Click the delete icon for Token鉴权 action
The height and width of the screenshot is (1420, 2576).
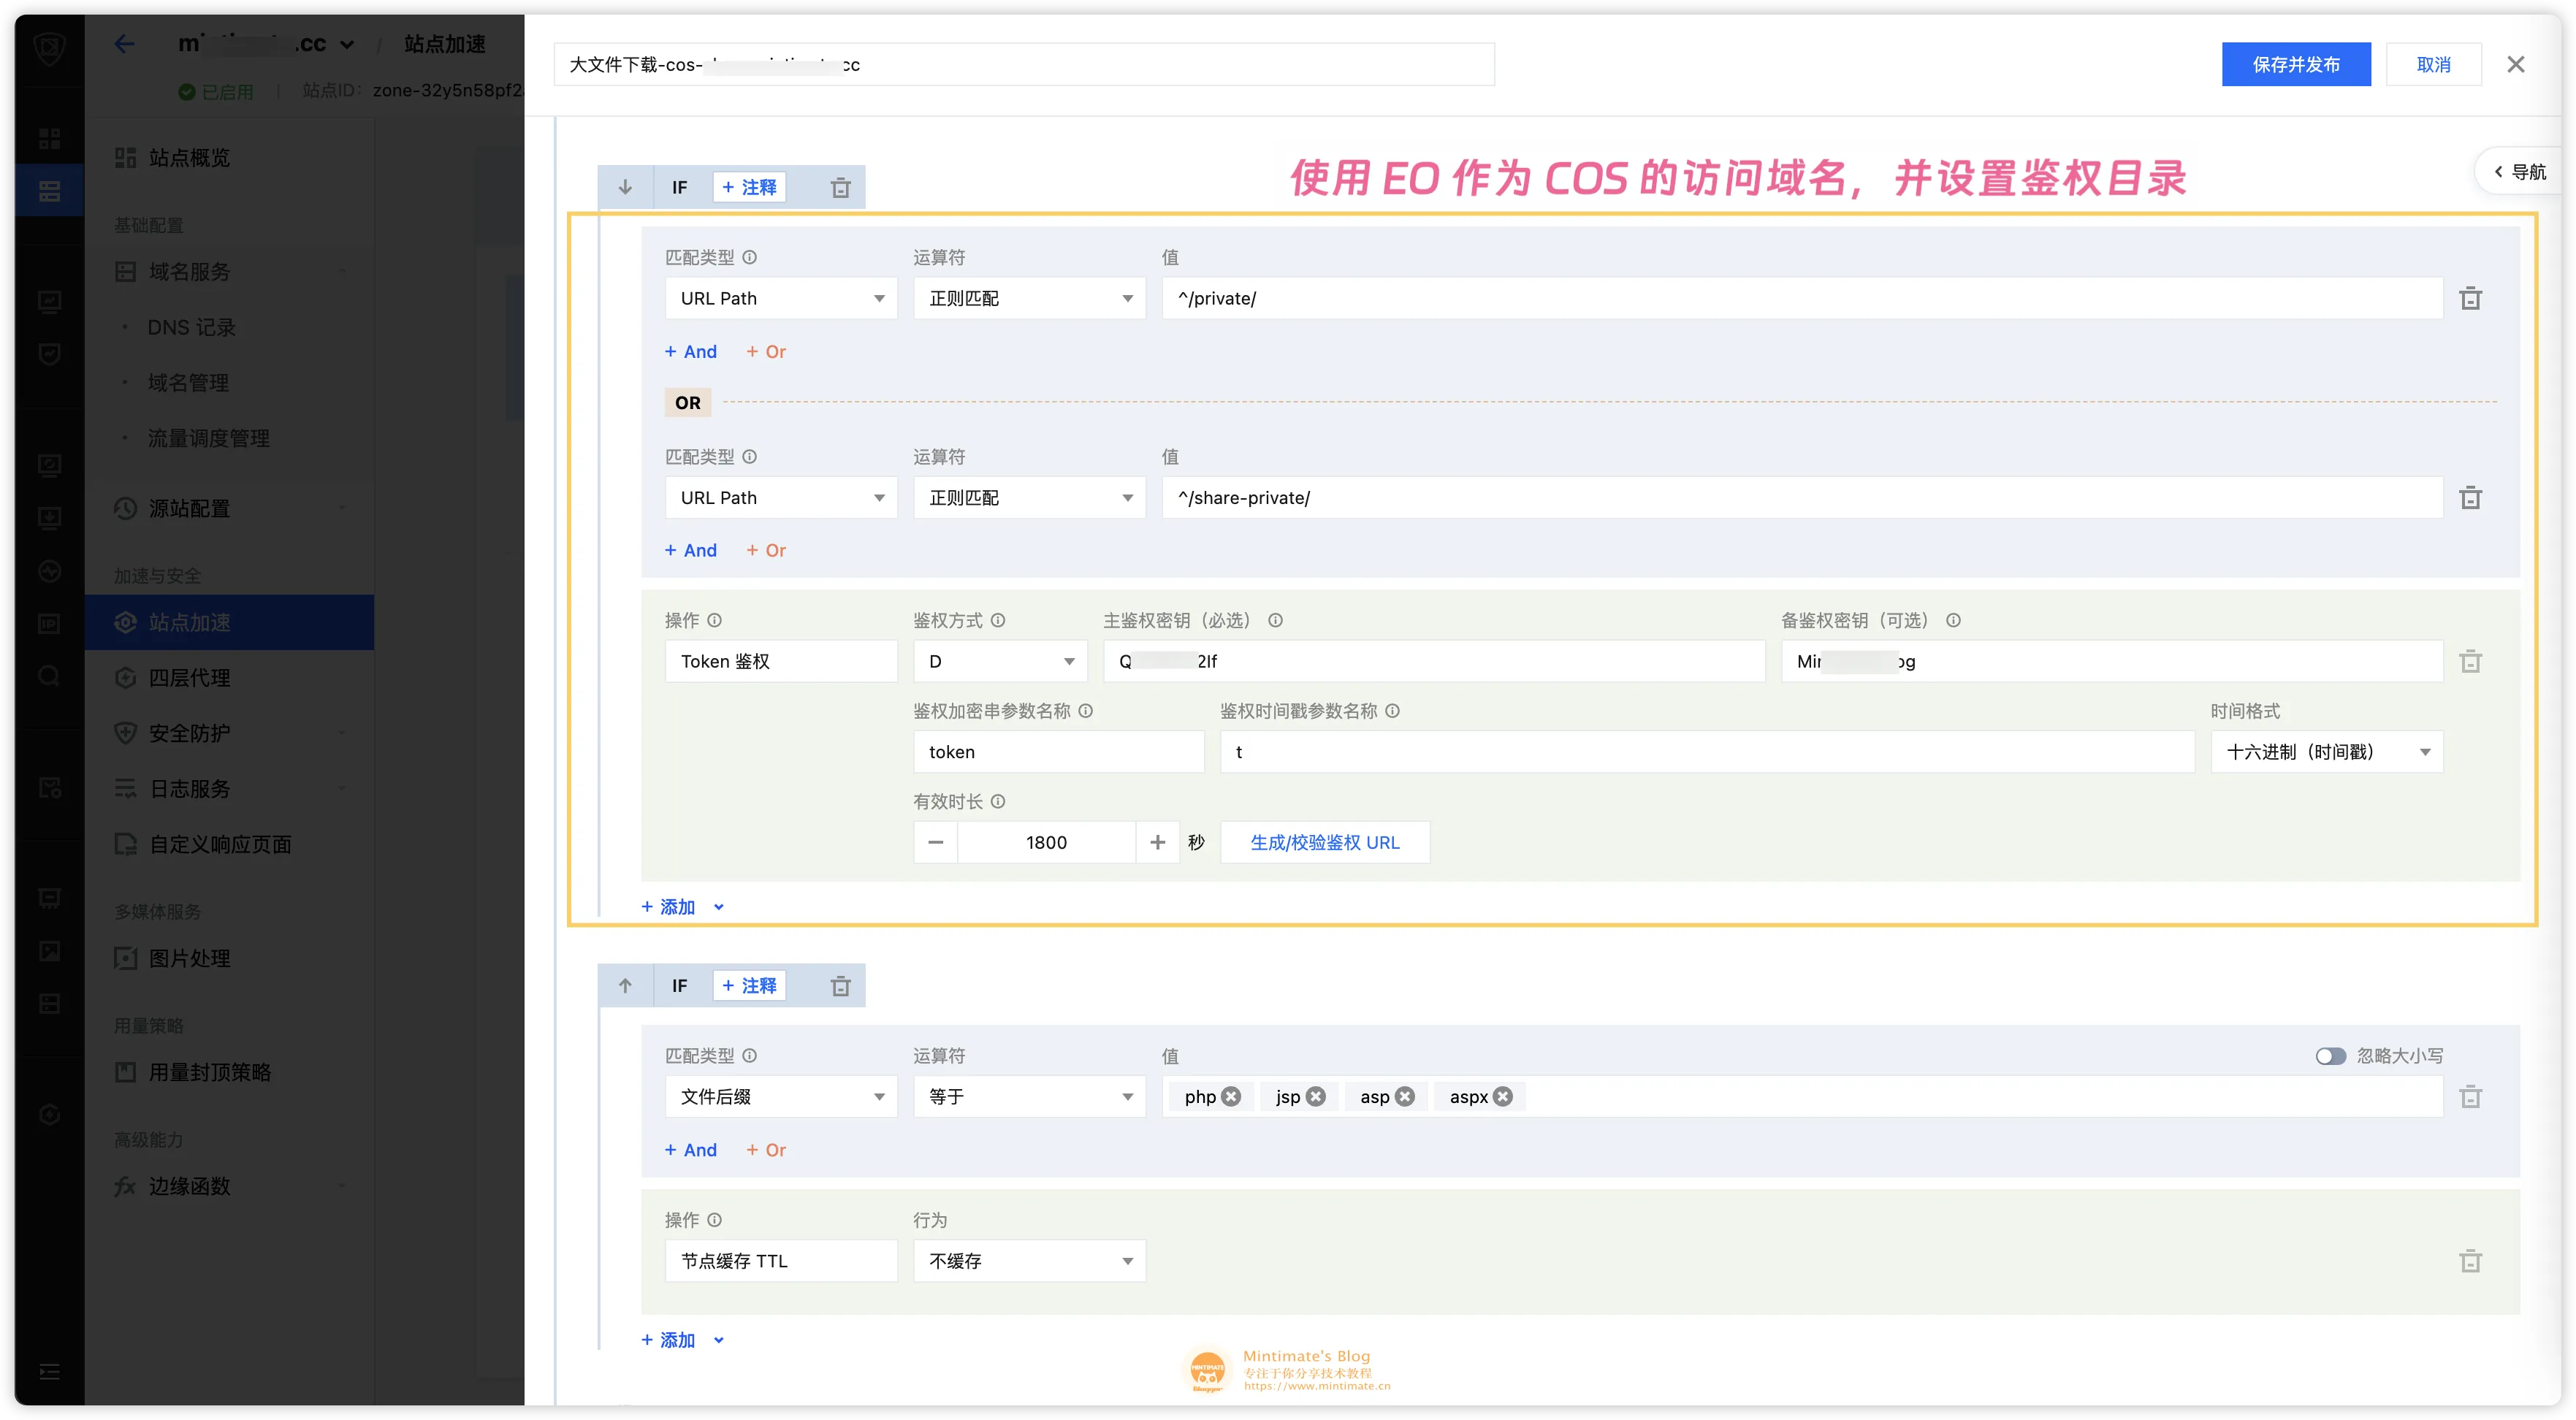tap(2471, 661)
